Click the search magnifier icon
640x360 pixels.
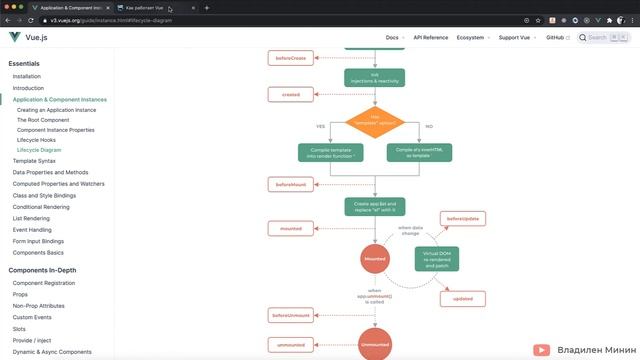[x=582, y=38]
